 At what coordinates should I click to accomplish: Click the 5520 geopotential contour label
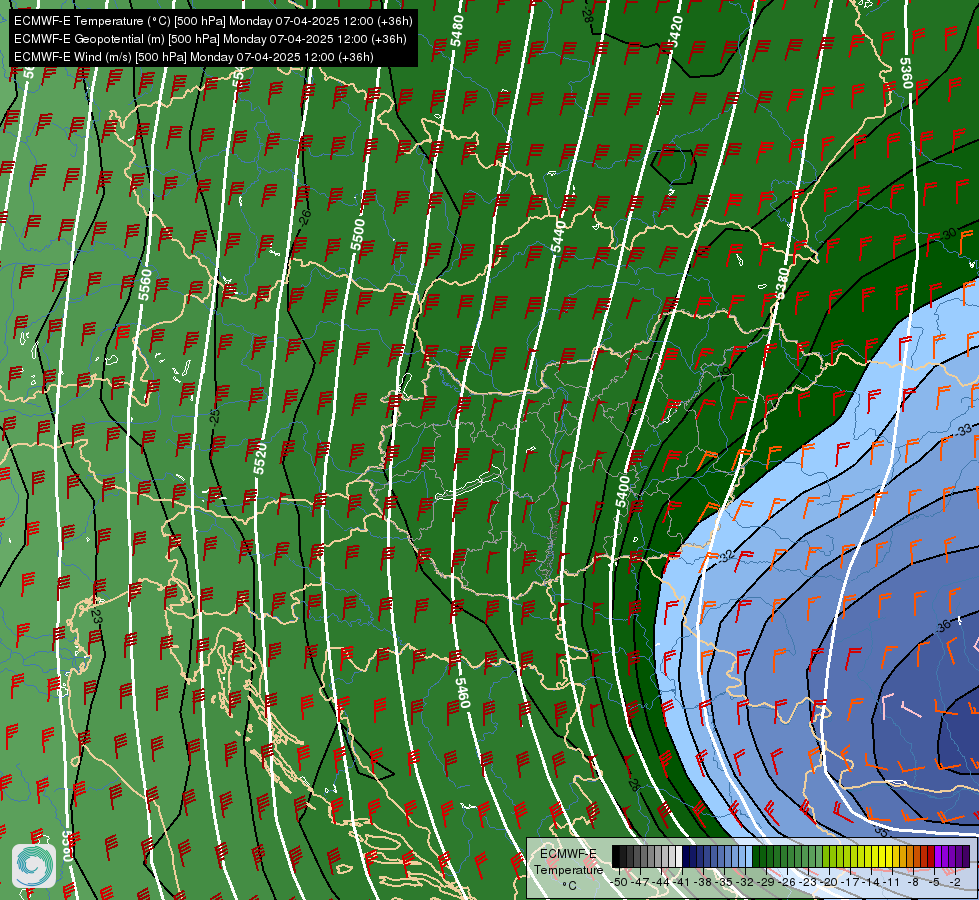(260, 458)
